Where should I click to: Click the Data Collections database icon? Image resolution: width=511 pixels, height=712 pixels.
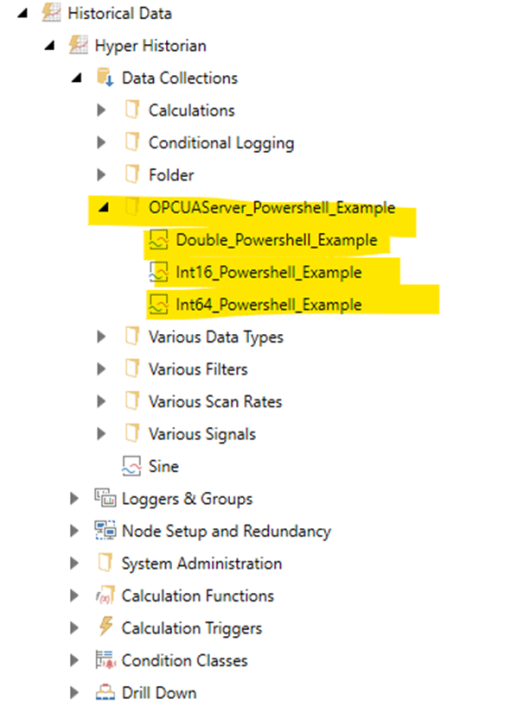click(105, 78)
